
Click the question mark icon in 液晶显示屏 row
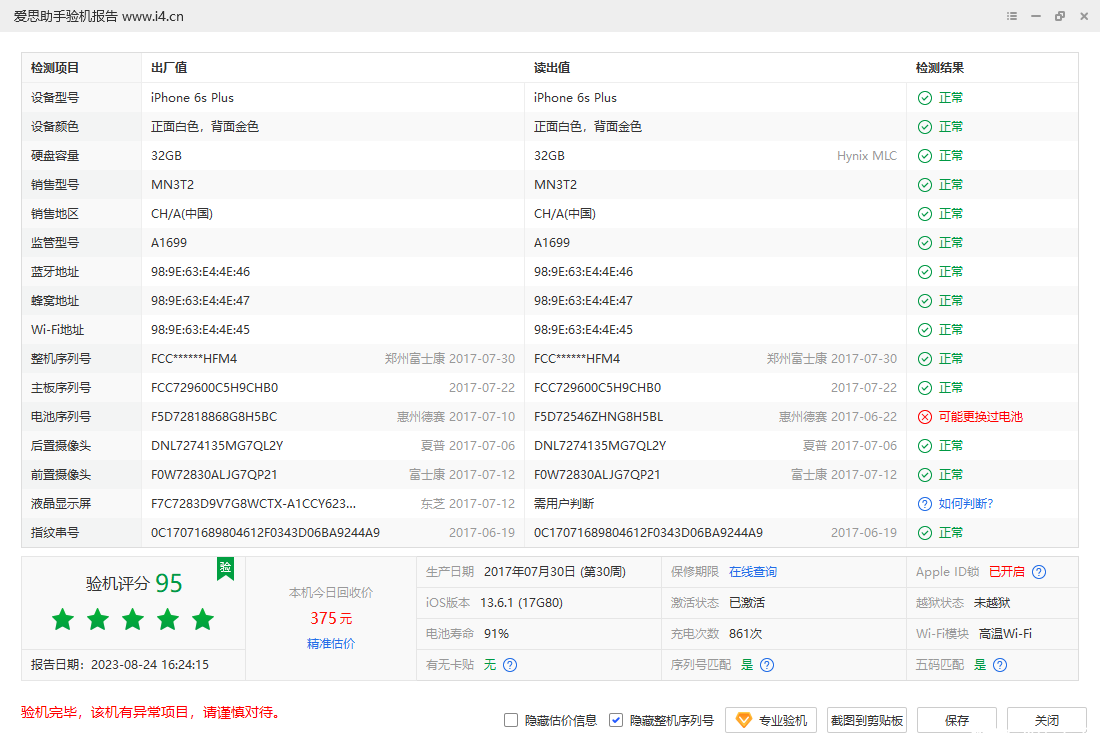pos(925,504)
